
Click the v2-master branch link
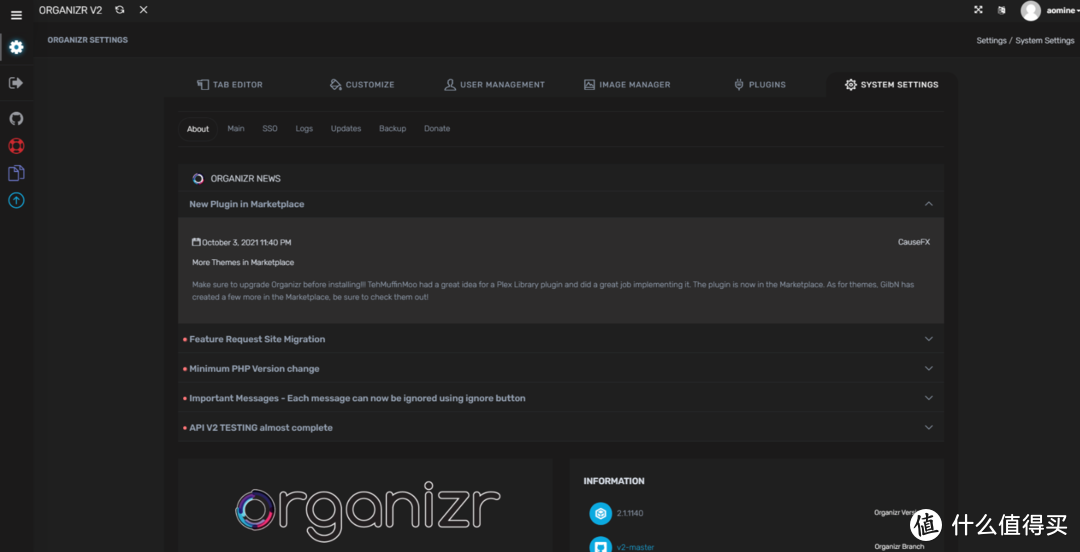pyautogui.click(x=634, y=547)
